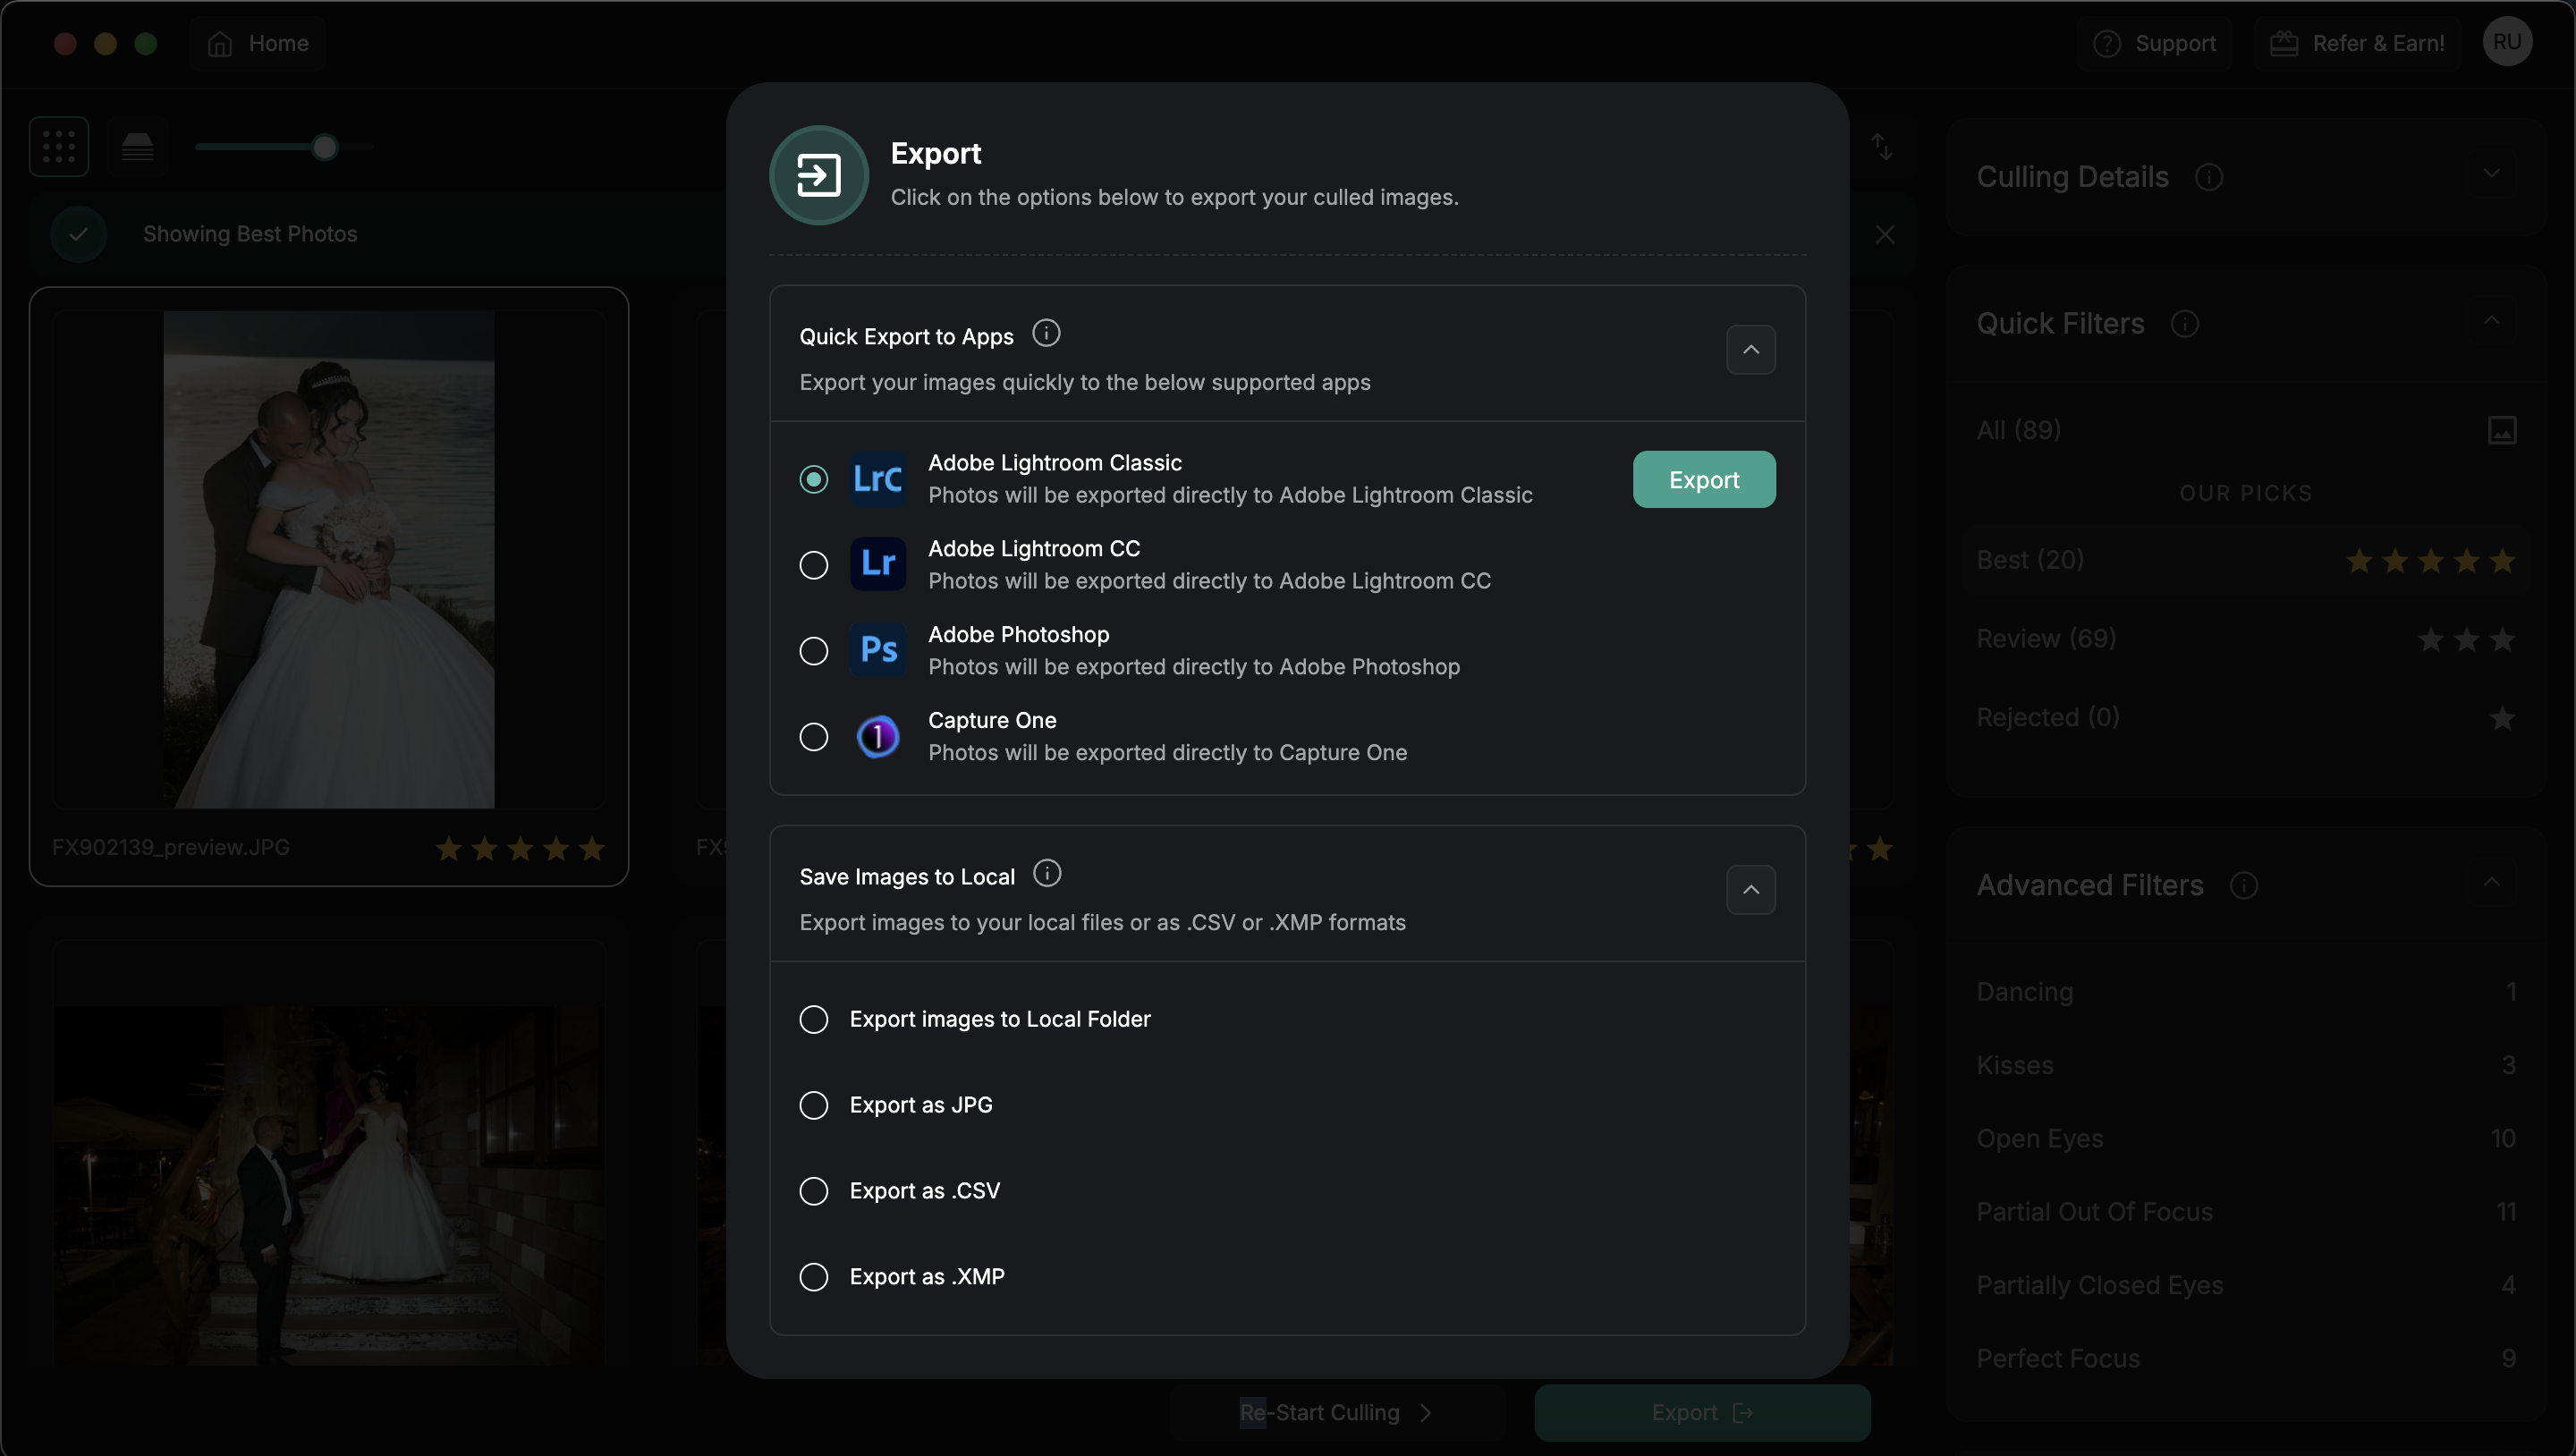Collapse the Quick Export to Apps section
2576x1456 pixels.
(1751, 349)
